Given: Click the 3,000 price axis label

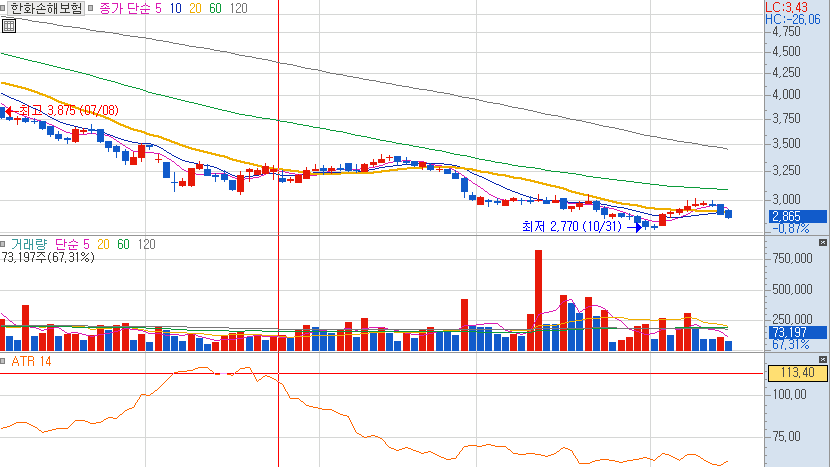Looking at the screenshot, I should 787,199.
